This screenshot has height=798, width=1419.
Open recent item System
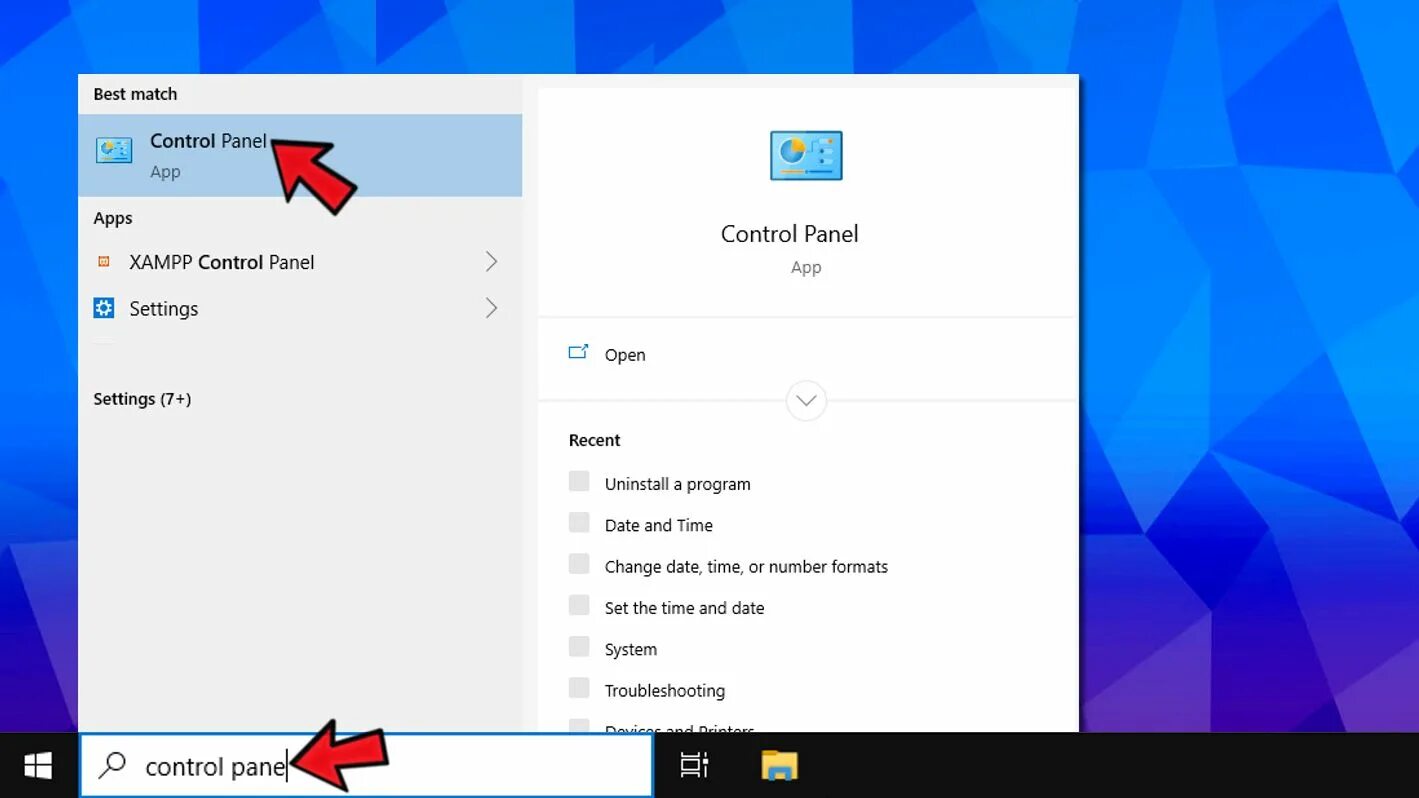[x=631, y=650]
